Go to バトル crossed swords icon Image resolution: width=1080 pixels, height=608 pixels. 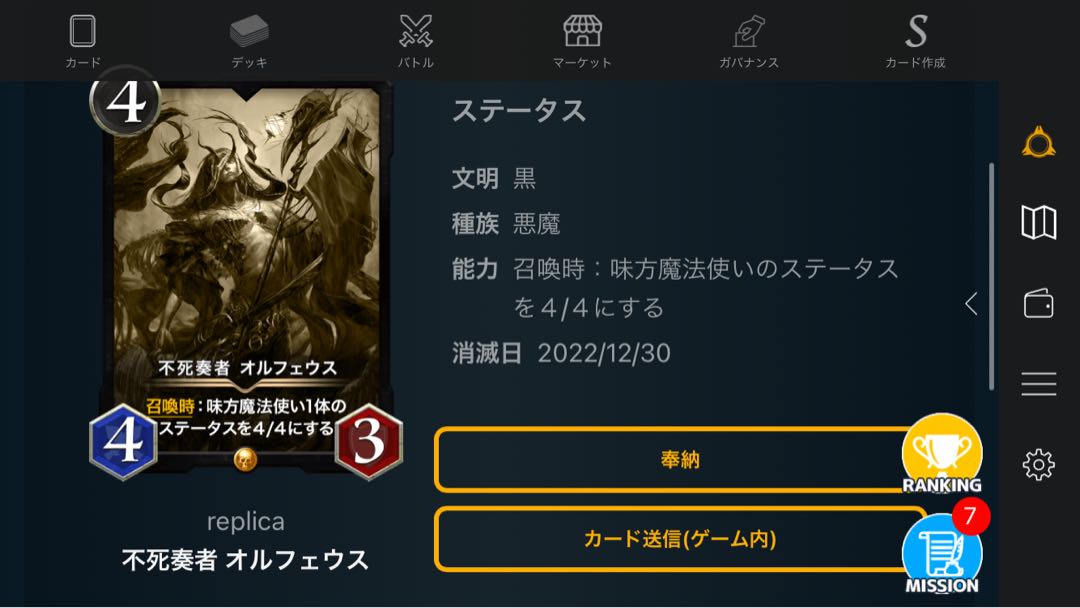pyautogui.click(x=416, y=32)
